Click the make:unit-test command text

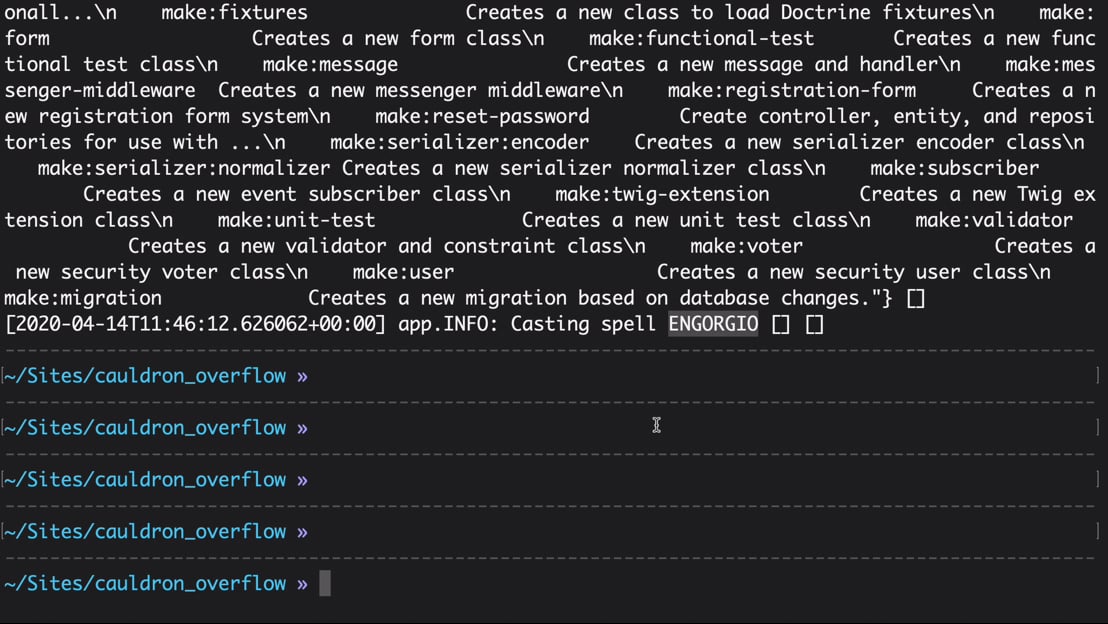296,220
